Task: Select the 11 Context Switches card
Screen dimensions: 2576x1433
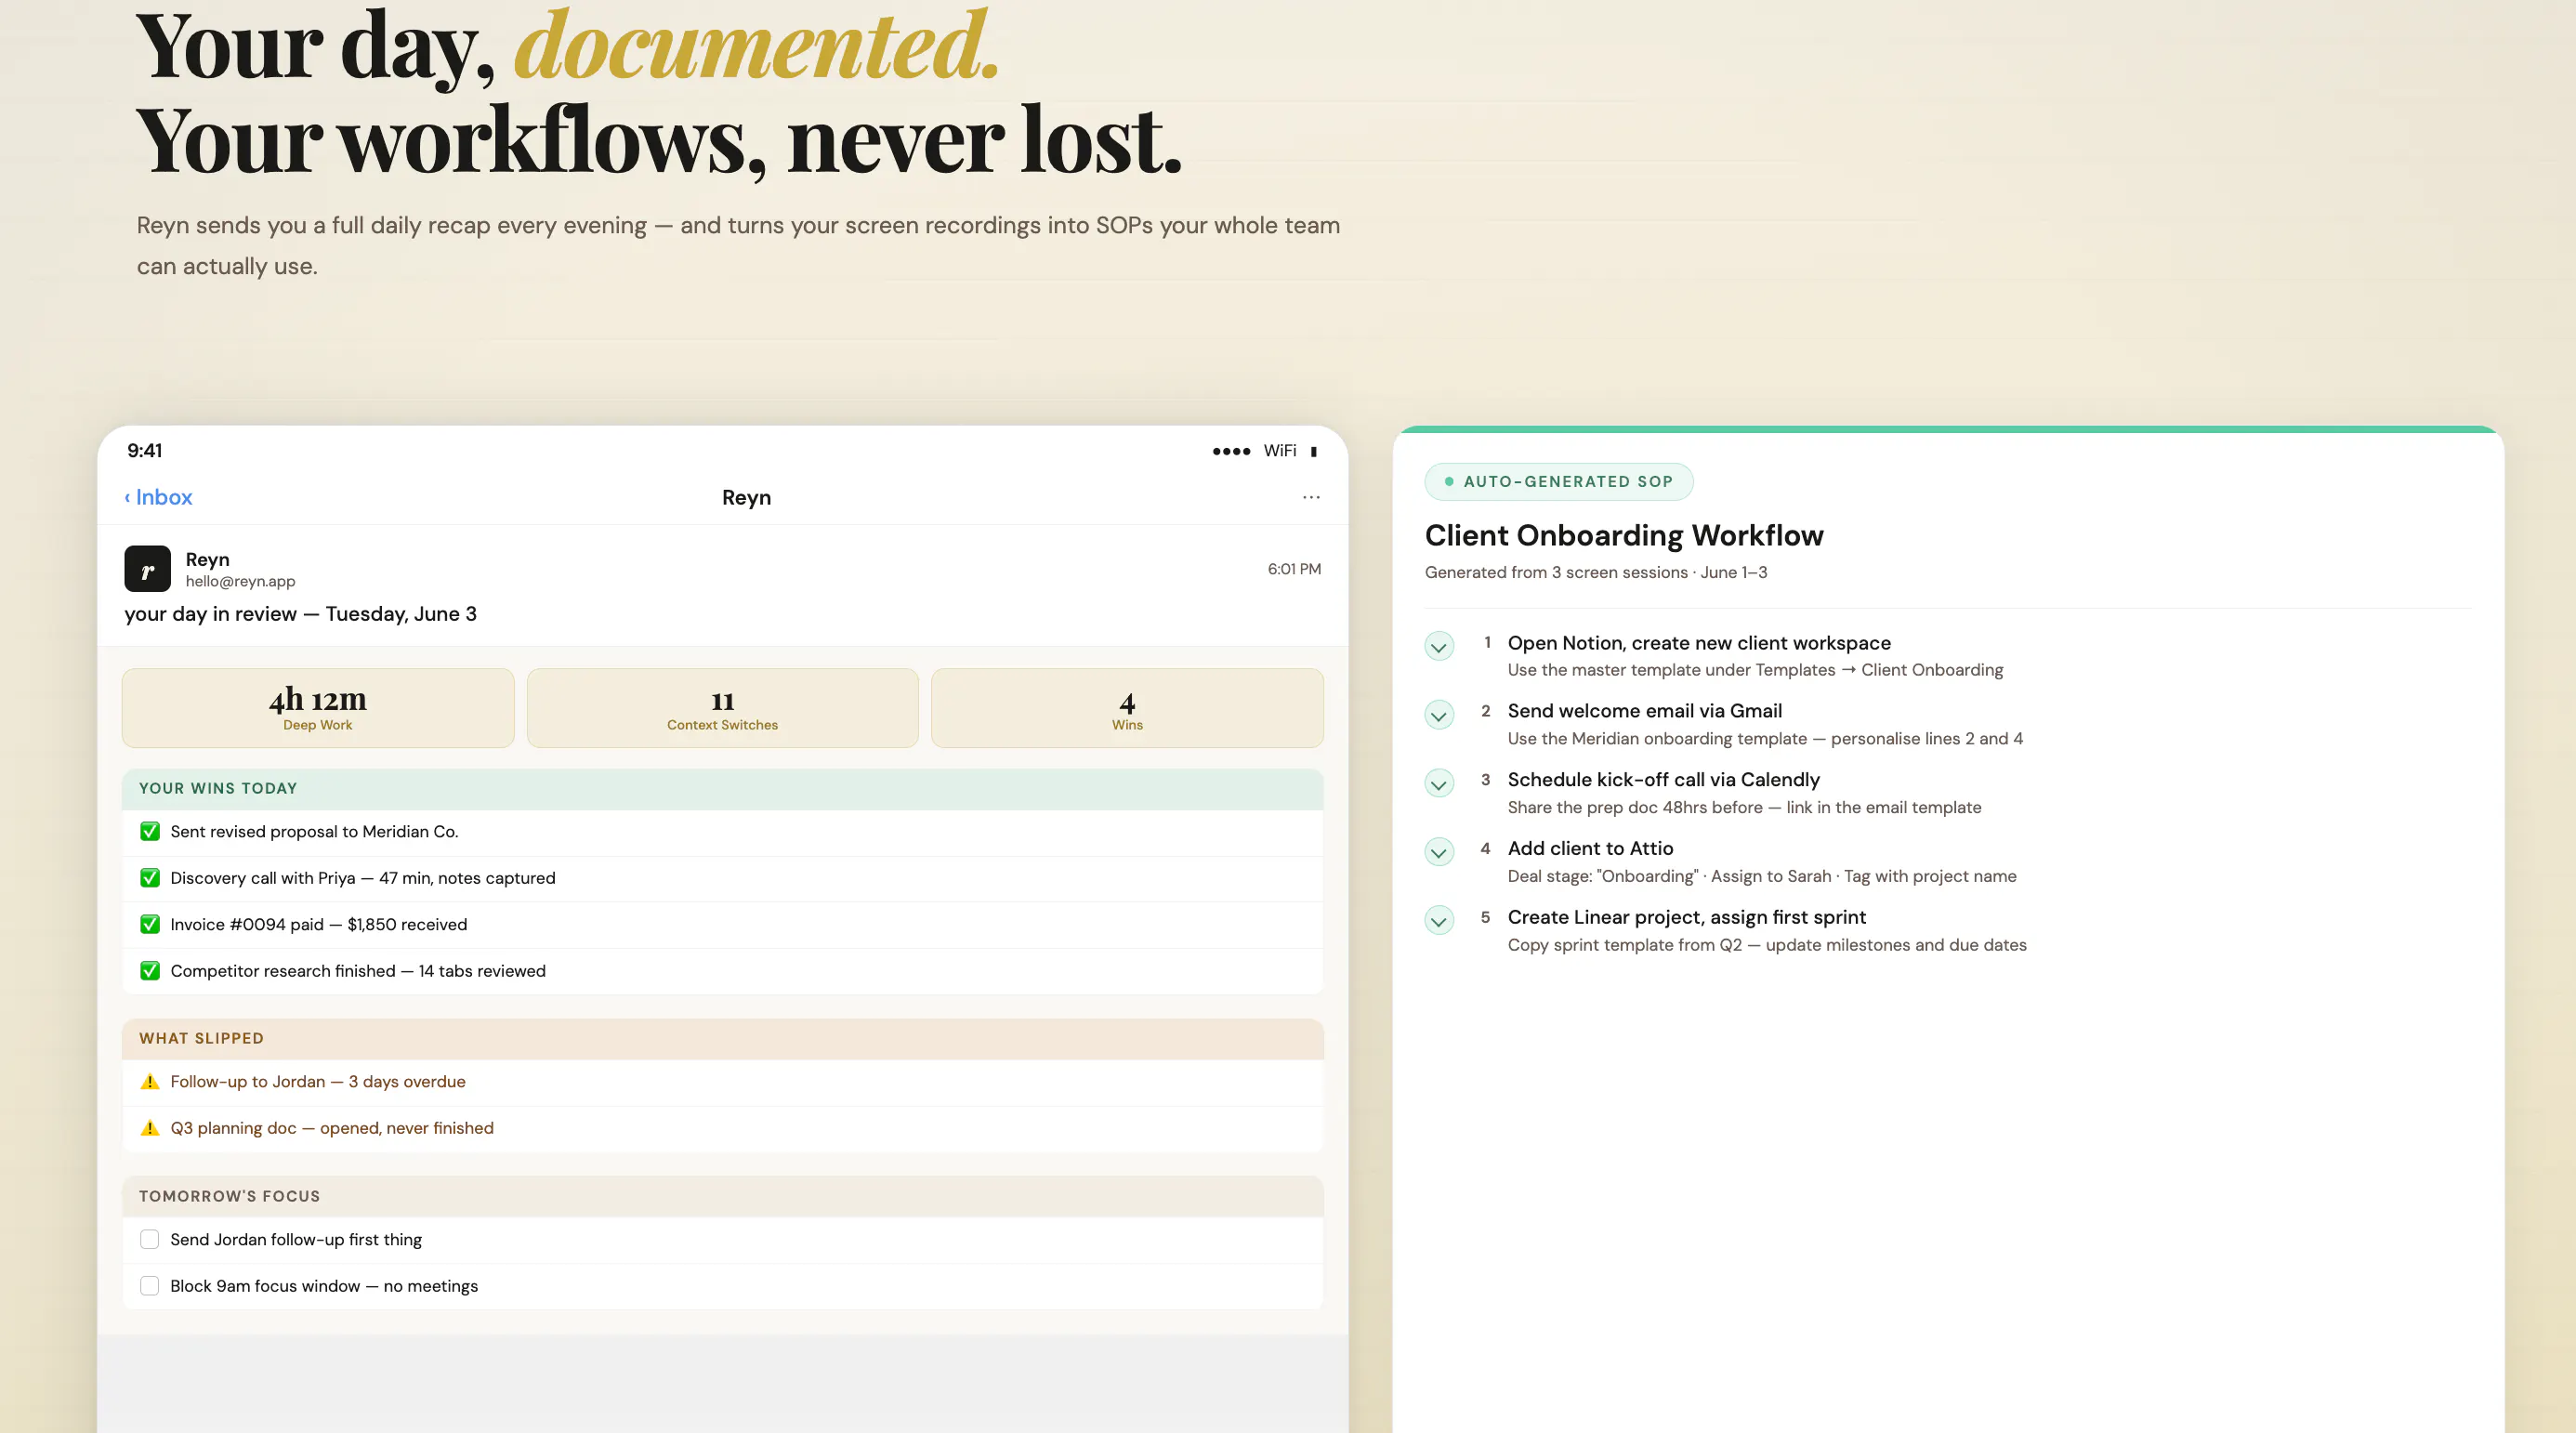Action: click(x=722, y=708)
